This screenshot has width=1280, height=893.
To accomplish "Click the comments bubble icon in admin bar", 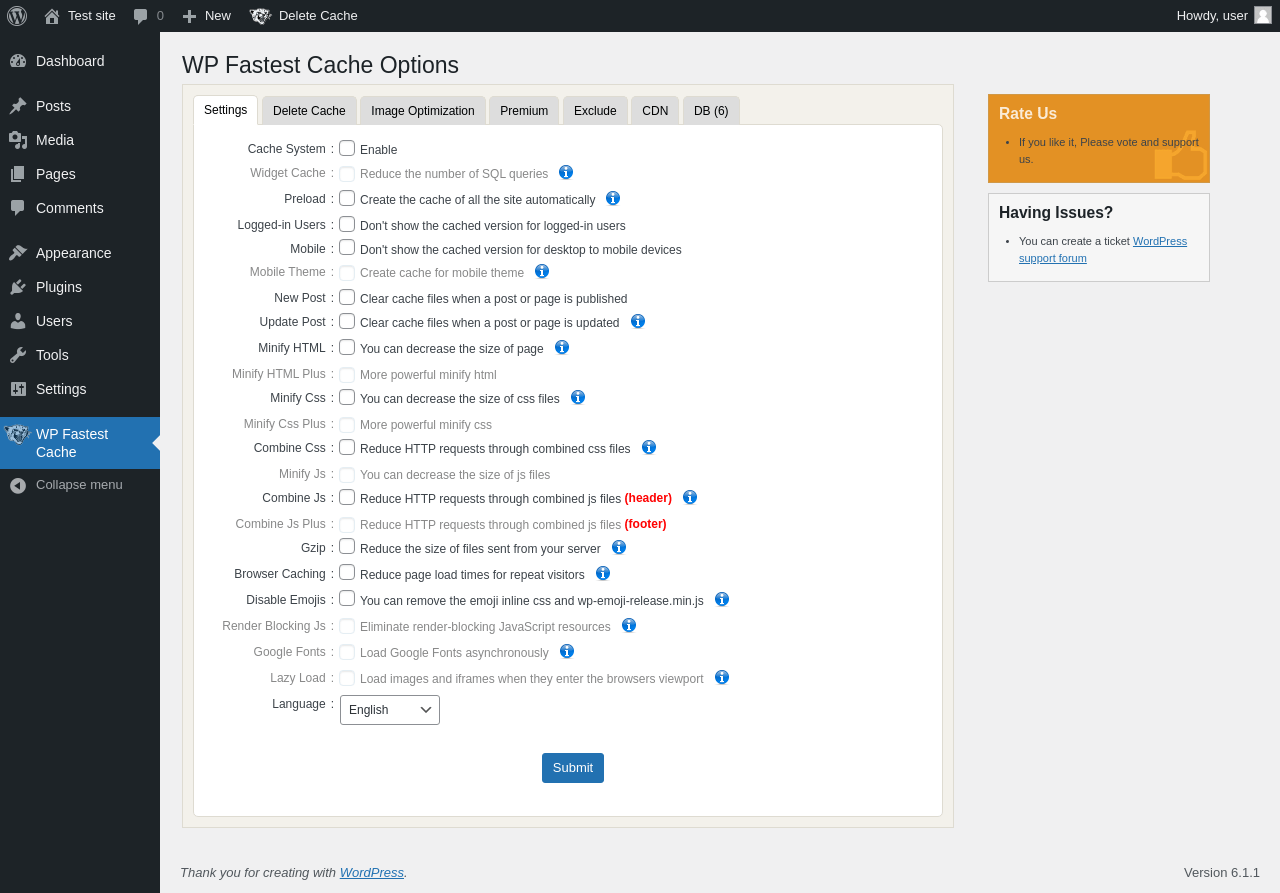I will click(x=141, y=16).
